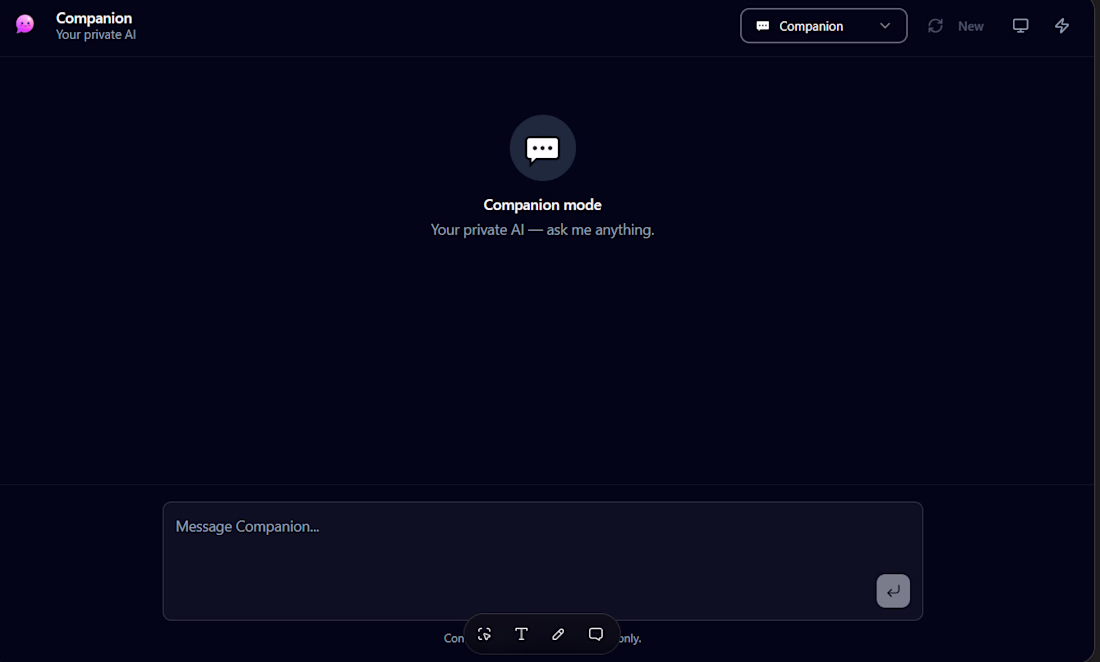Start a New conversation
This screenshot has width=1100, height=662.
point(970,26)
